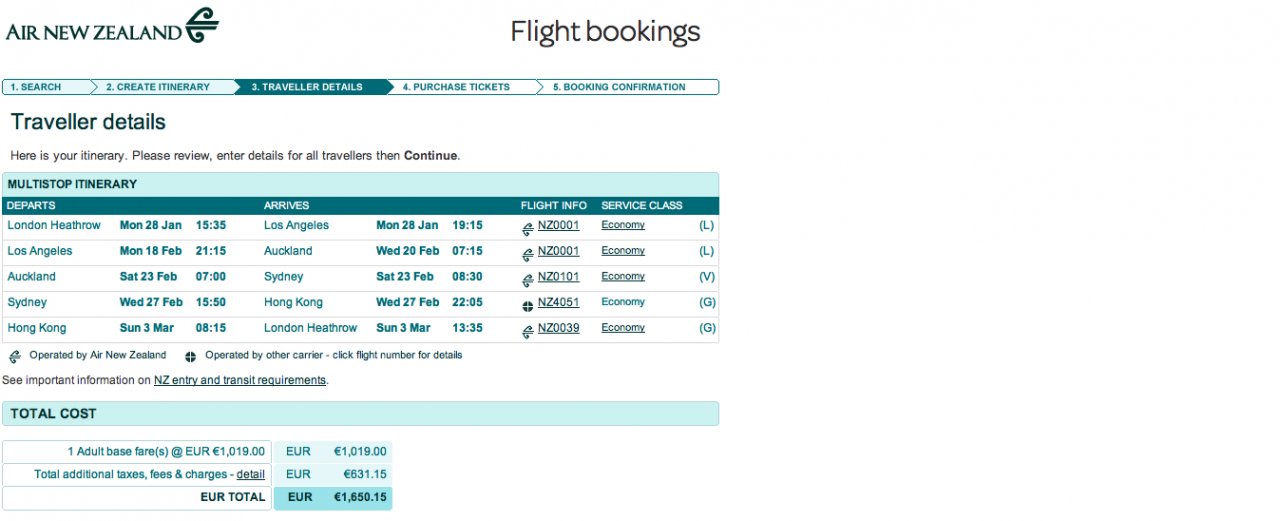Image resolution: width=1280 pixels, height=521 pixels.
Task: Open step 2. Create Itinerary
Action: coord(158,87)
